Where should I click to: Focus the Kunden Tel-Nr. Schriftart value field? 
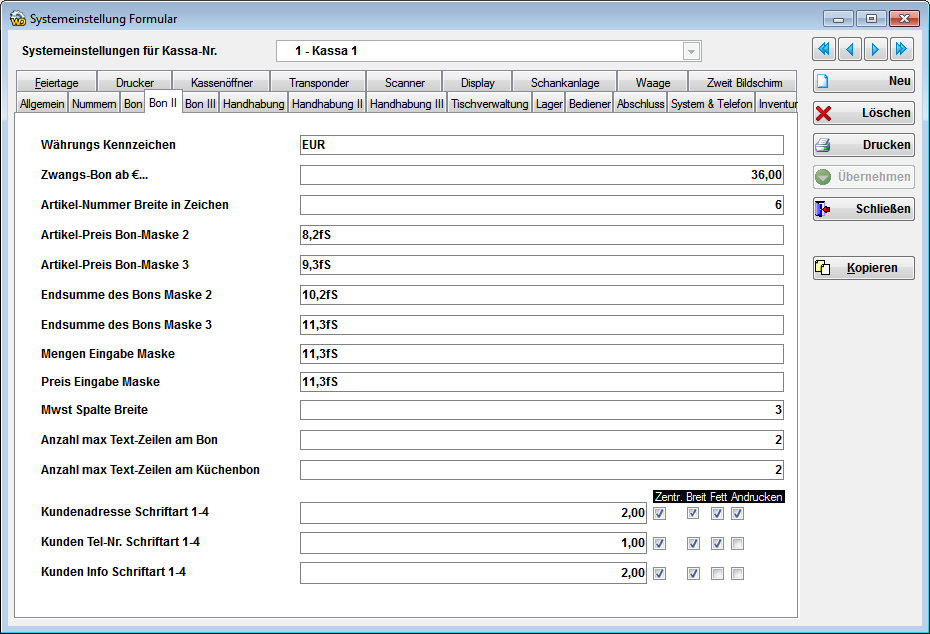tap(473, 543)
